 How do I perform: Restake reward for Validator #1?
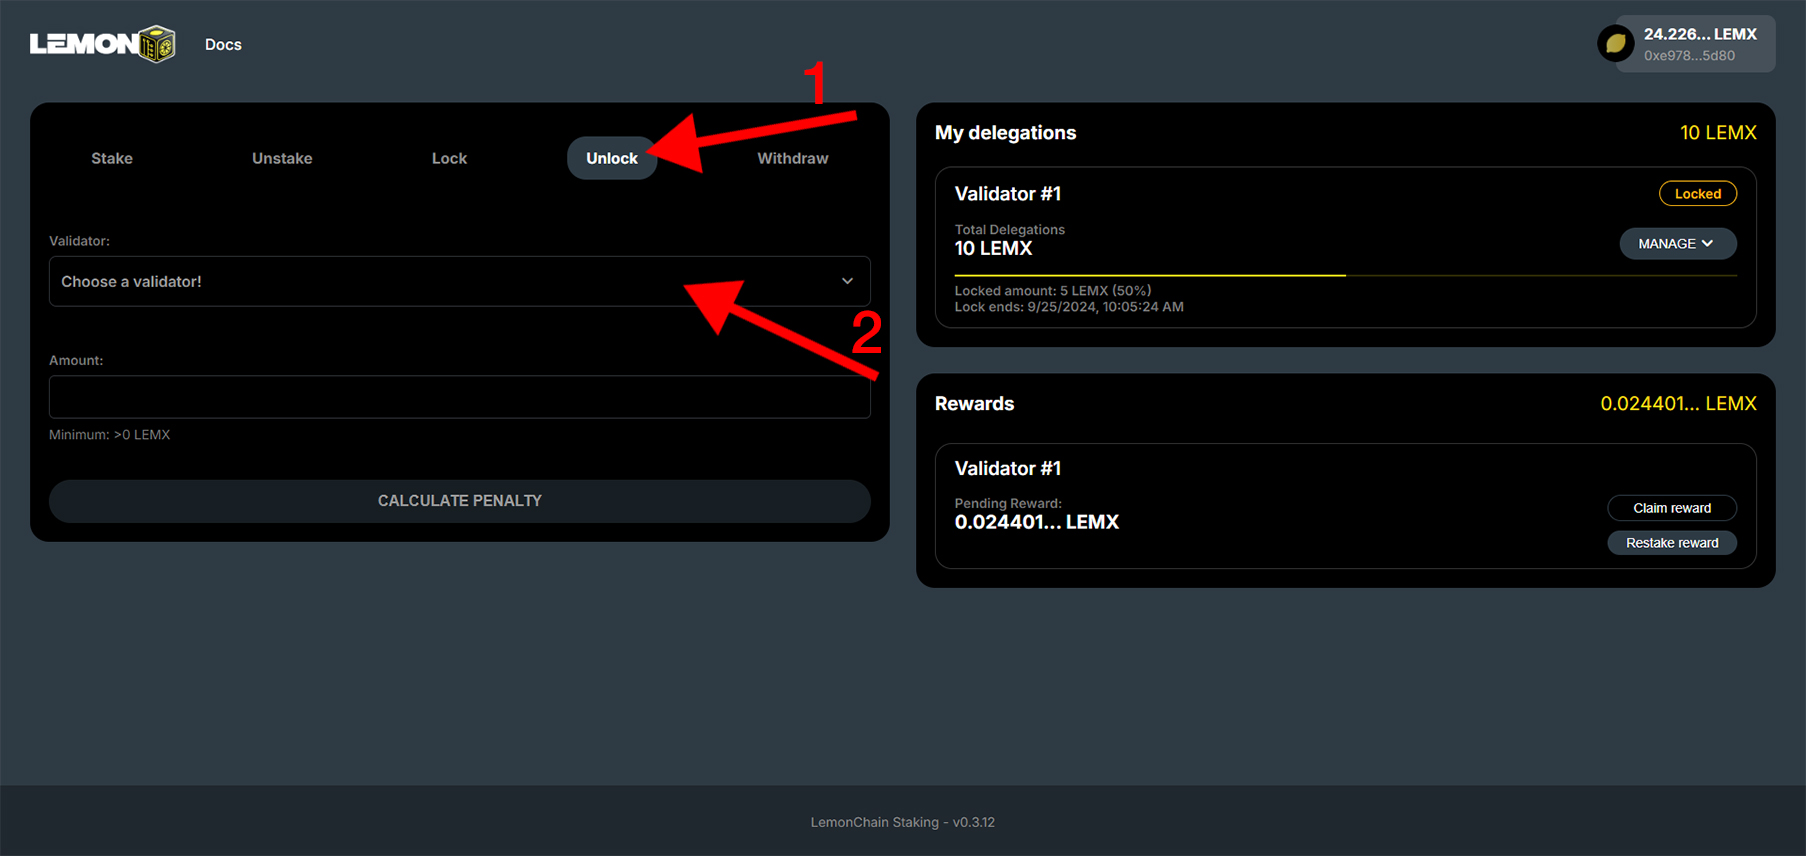(1671, 543)
